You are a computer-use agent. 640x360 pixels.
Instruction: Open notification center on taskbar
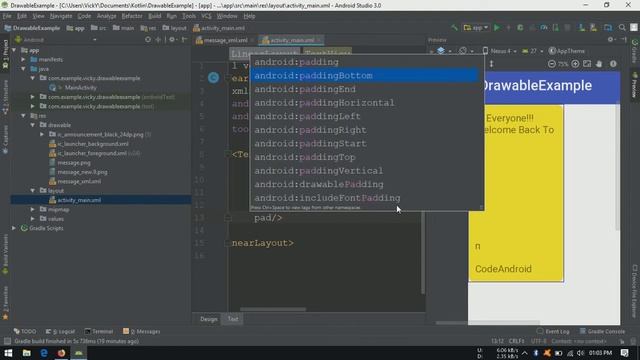click(624, 353)
